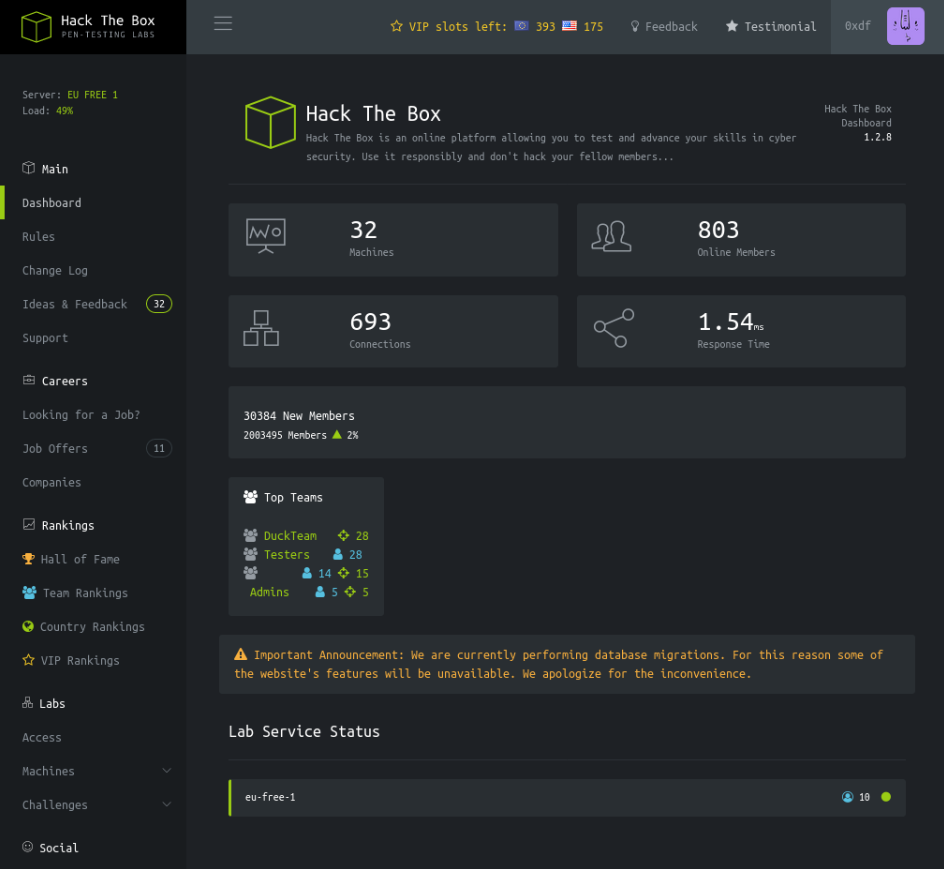Click the Hall of Fame trophy icon

[x=28, y=559]
